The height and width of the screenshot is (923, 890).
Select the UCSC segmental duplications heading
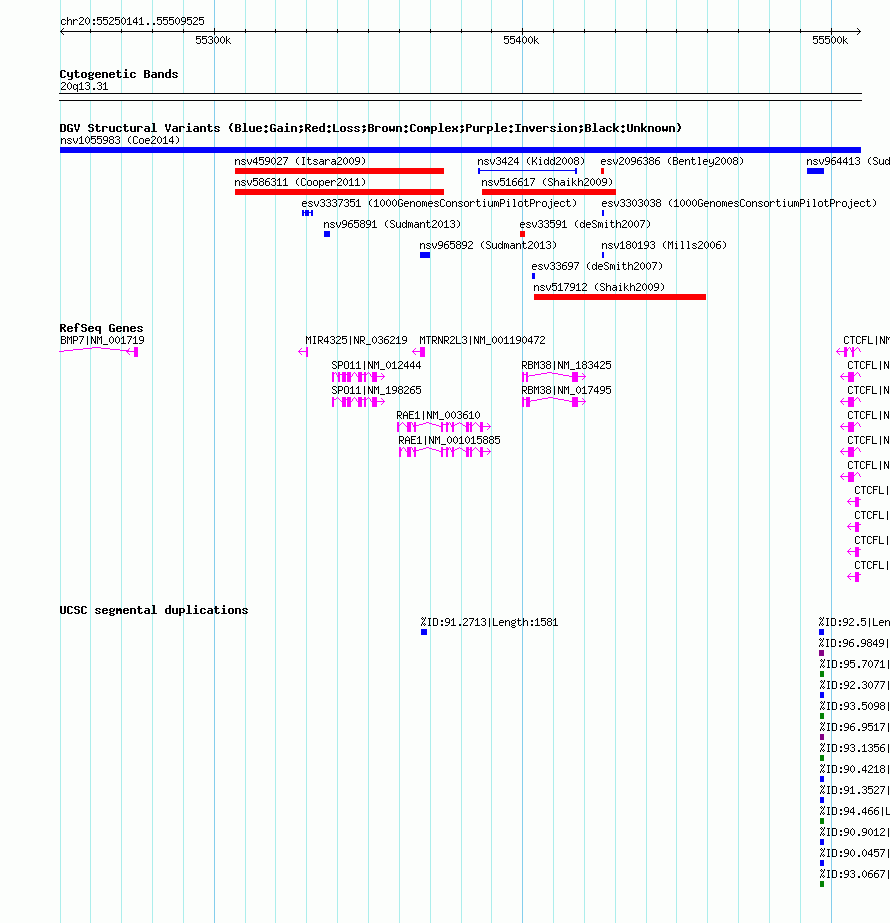[154, 610]
